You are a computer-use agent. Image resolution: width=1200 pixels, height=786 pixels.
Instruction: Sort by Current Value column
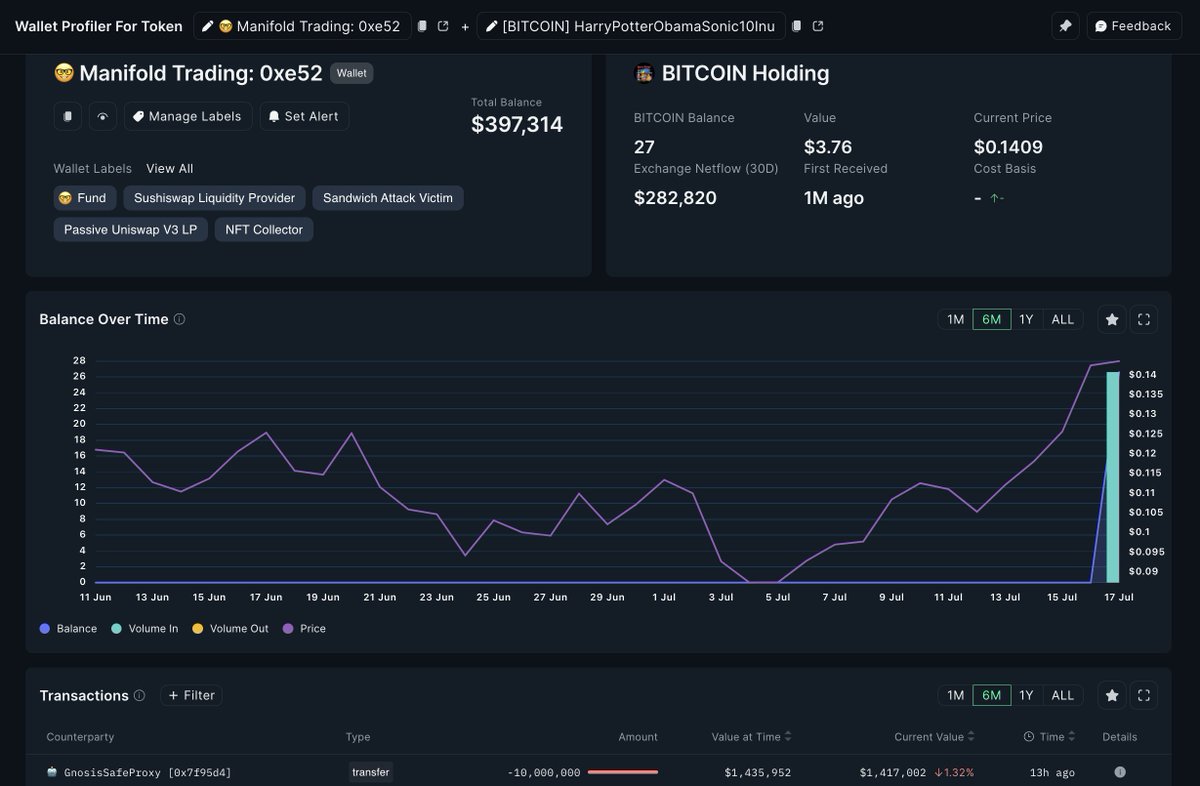(935, 737)
